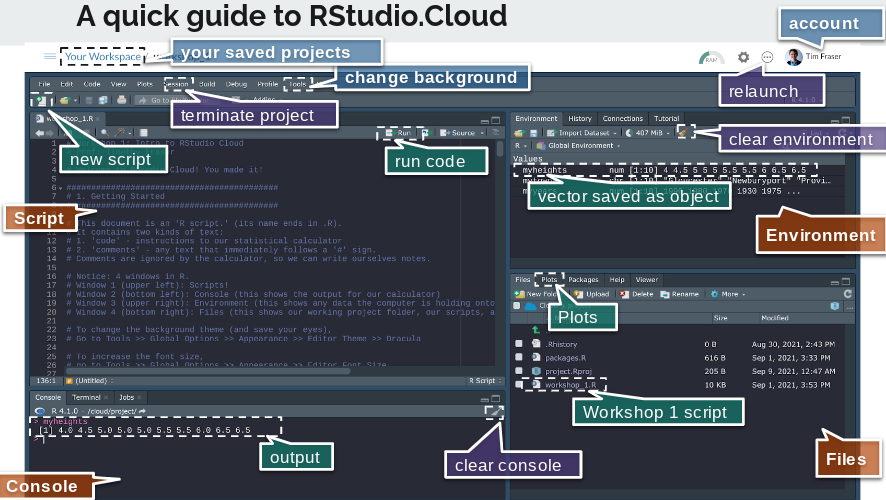
Task: Click the Upload button in Files pane
Action: (592, 294)
